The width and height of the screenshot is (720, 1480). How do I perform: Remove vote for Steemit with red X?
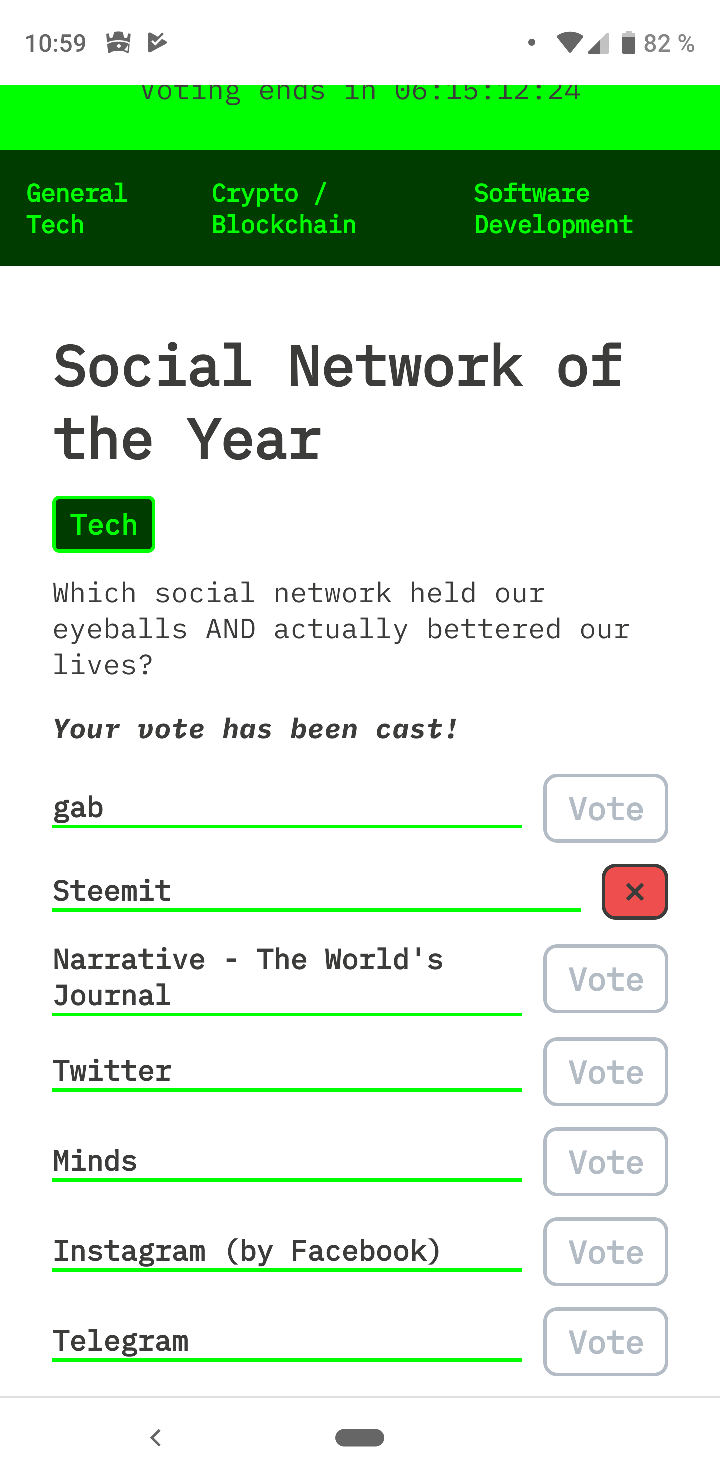tap(634, 892)
